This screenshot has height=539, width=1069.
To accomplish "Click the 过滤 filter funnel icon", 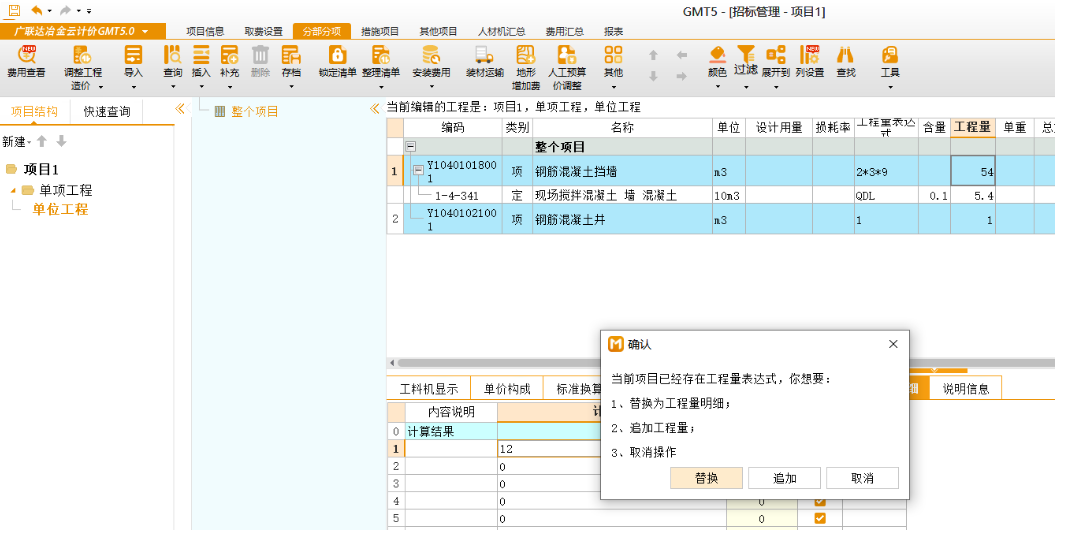I will pos(746,55).
